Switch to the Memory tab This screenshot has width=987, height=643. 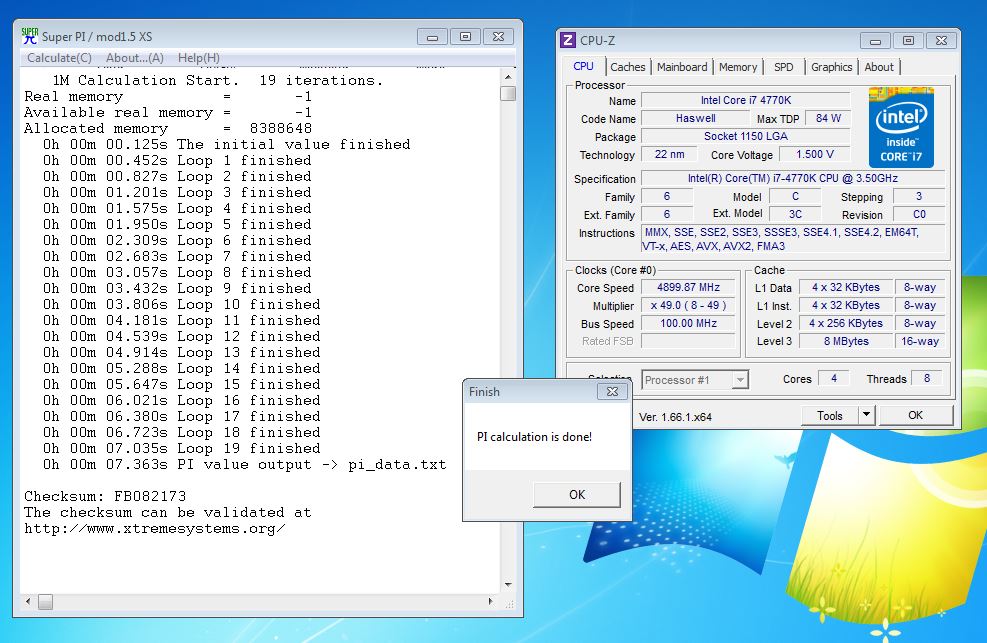point(738,67)
